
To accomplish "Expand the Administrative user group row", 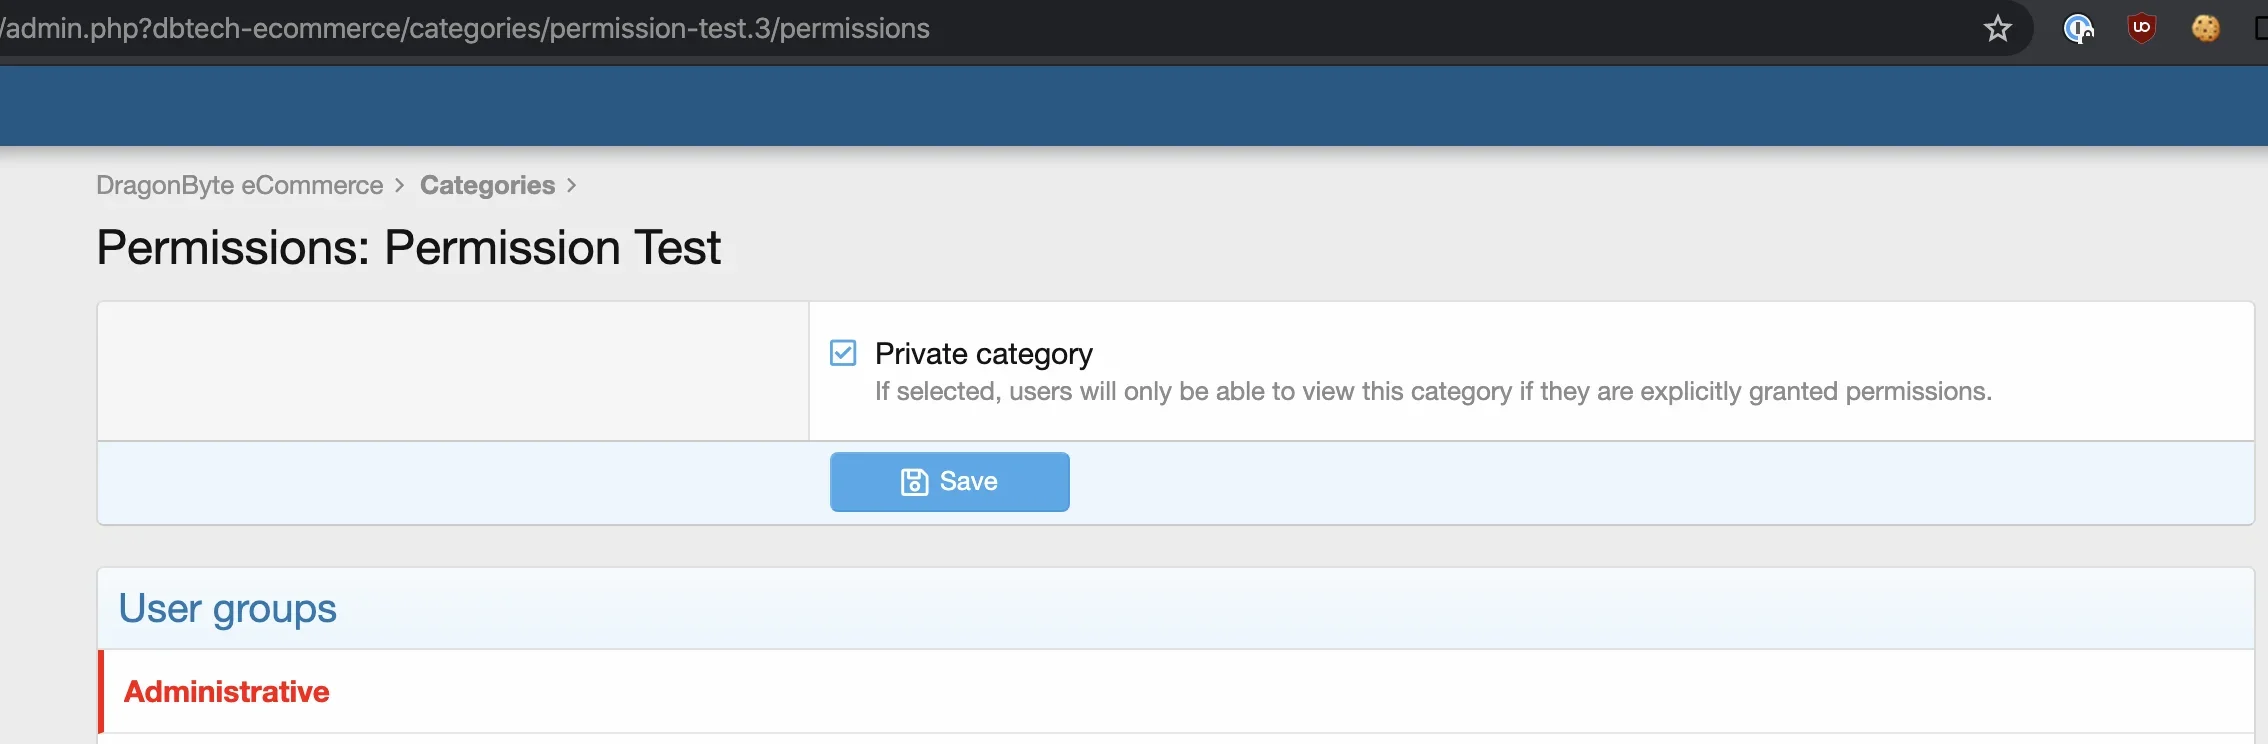I will 1176,691.
